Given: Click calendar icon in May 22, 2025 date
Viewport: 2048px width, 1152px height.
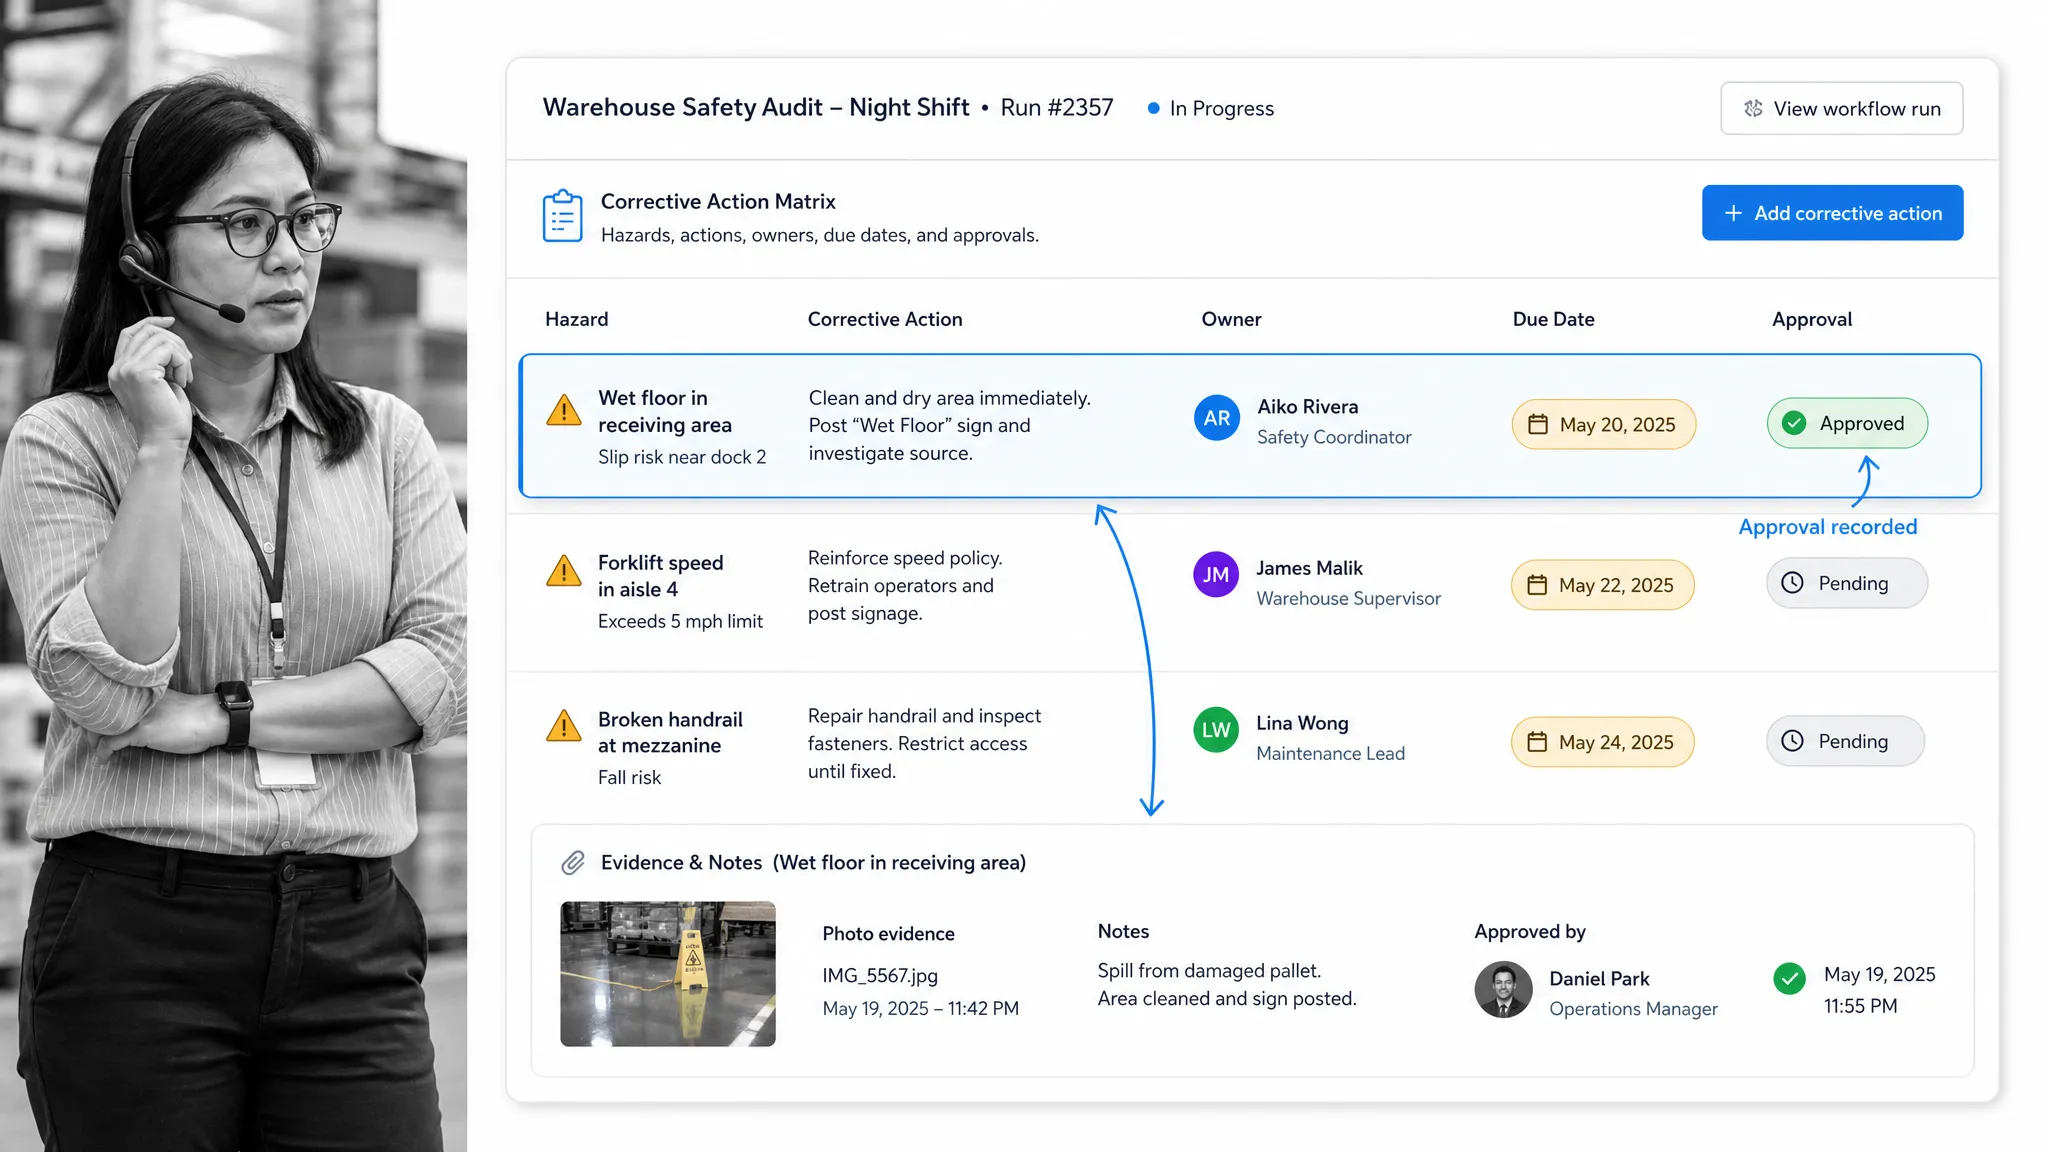Looking at the screenshot, I should [1537, 585].
